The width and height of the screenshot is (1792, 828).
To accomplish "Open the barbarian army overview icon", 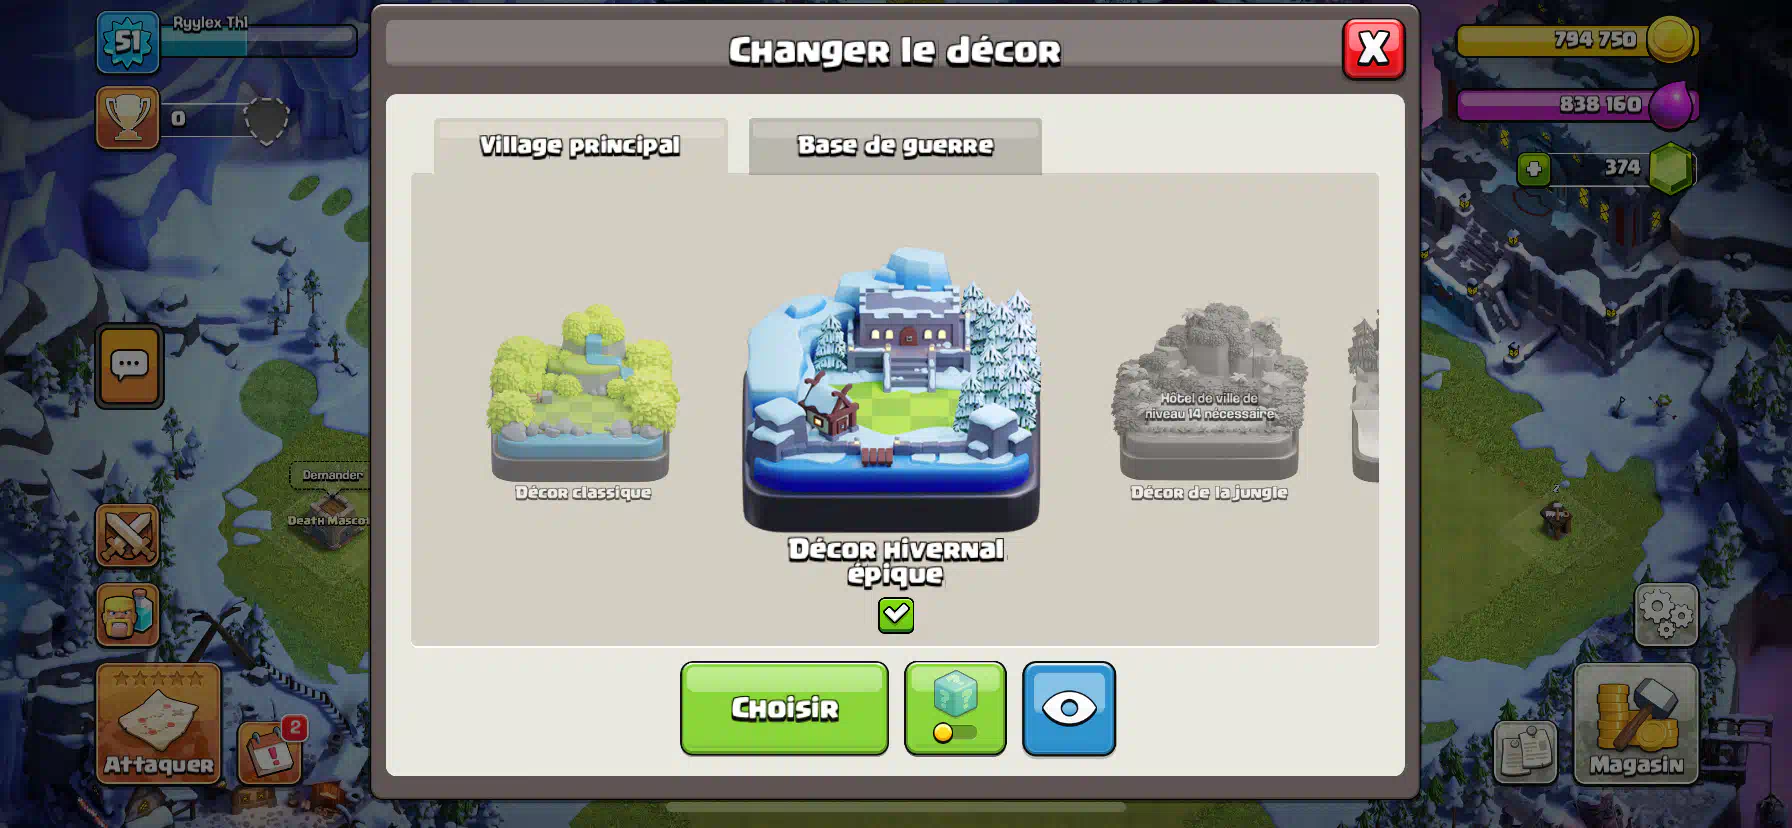I will pos(127,614).
